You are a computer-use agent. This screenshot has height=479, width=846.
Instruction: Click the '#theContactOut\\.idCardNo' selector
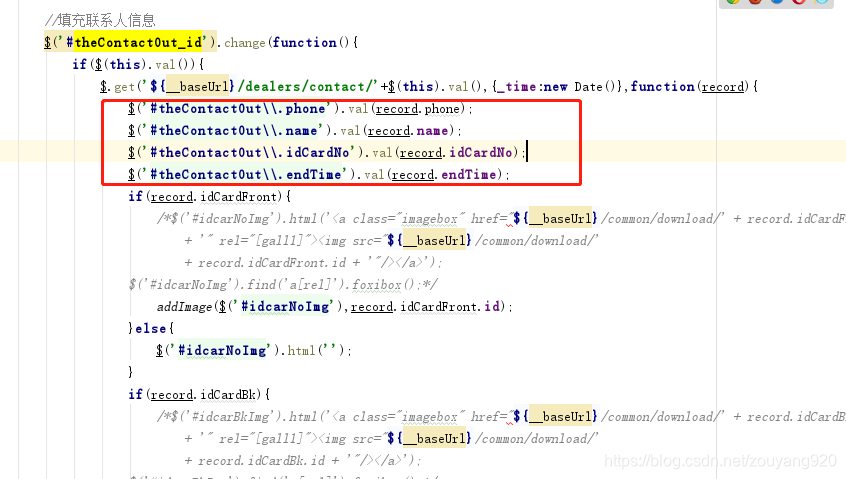coord(249,153)
